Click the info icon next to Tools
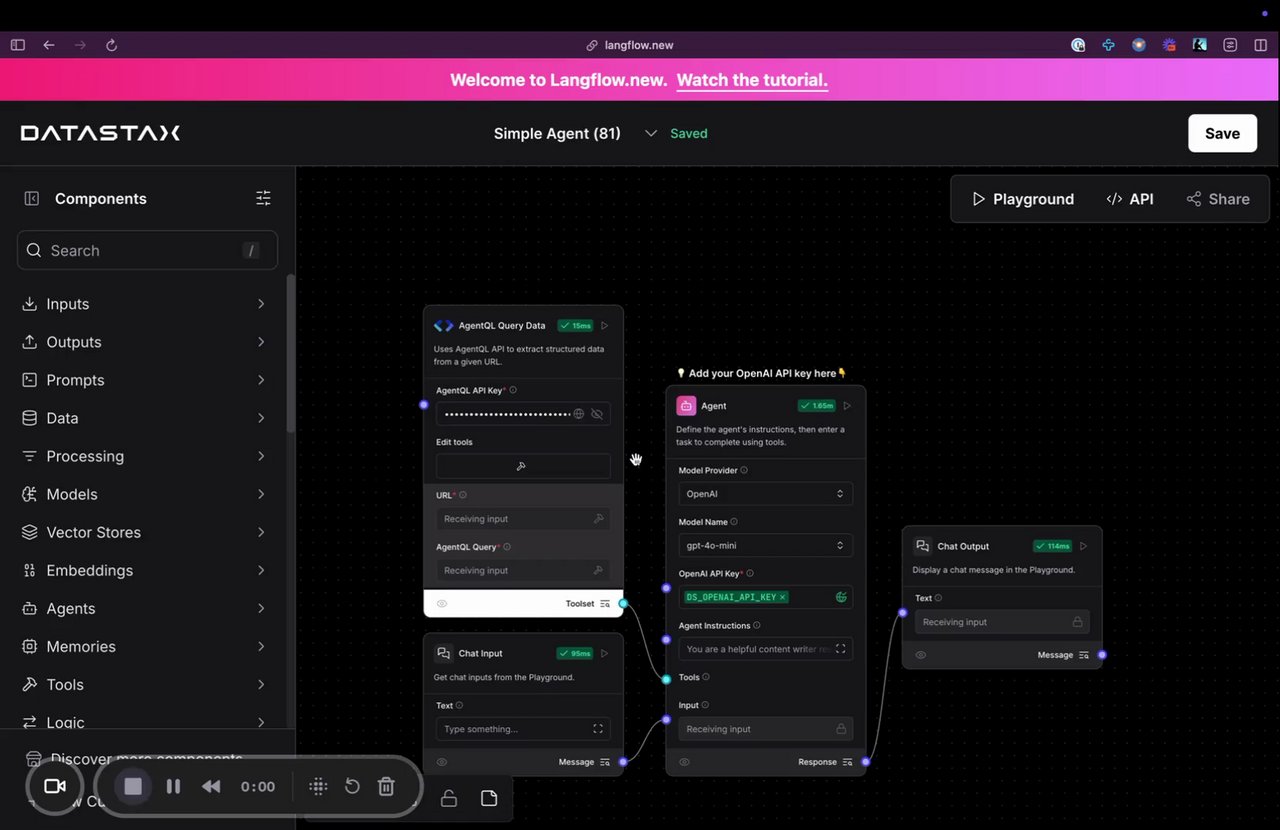The image size is (1280, 830). (708, 677)
